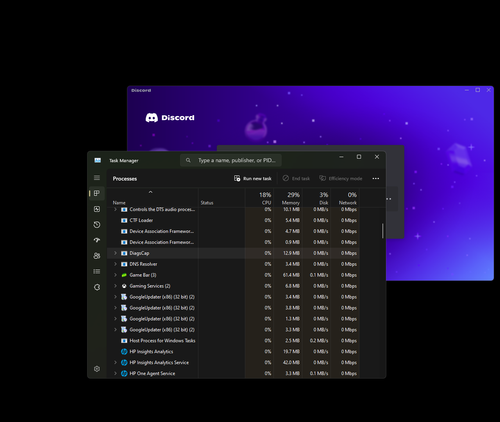Screen dimensions: 500x422
Task: Sort processes by the Name column header
Action: point(119,203)
